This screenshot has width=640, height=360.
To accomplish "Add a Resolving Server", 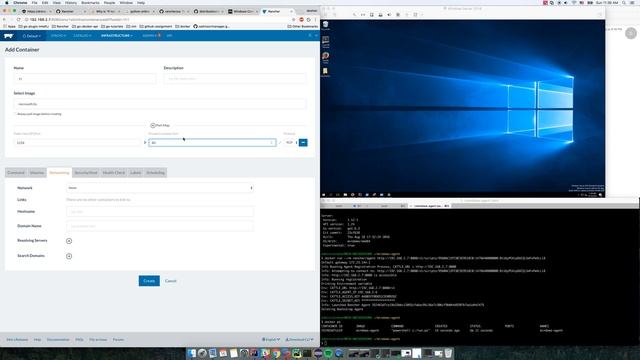I will [x=69, y=241].
